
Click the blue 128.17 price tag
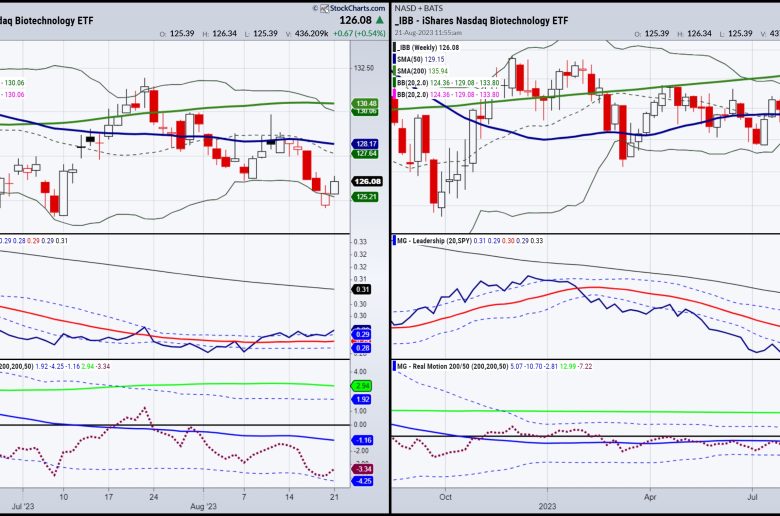(x=366, y=144)
